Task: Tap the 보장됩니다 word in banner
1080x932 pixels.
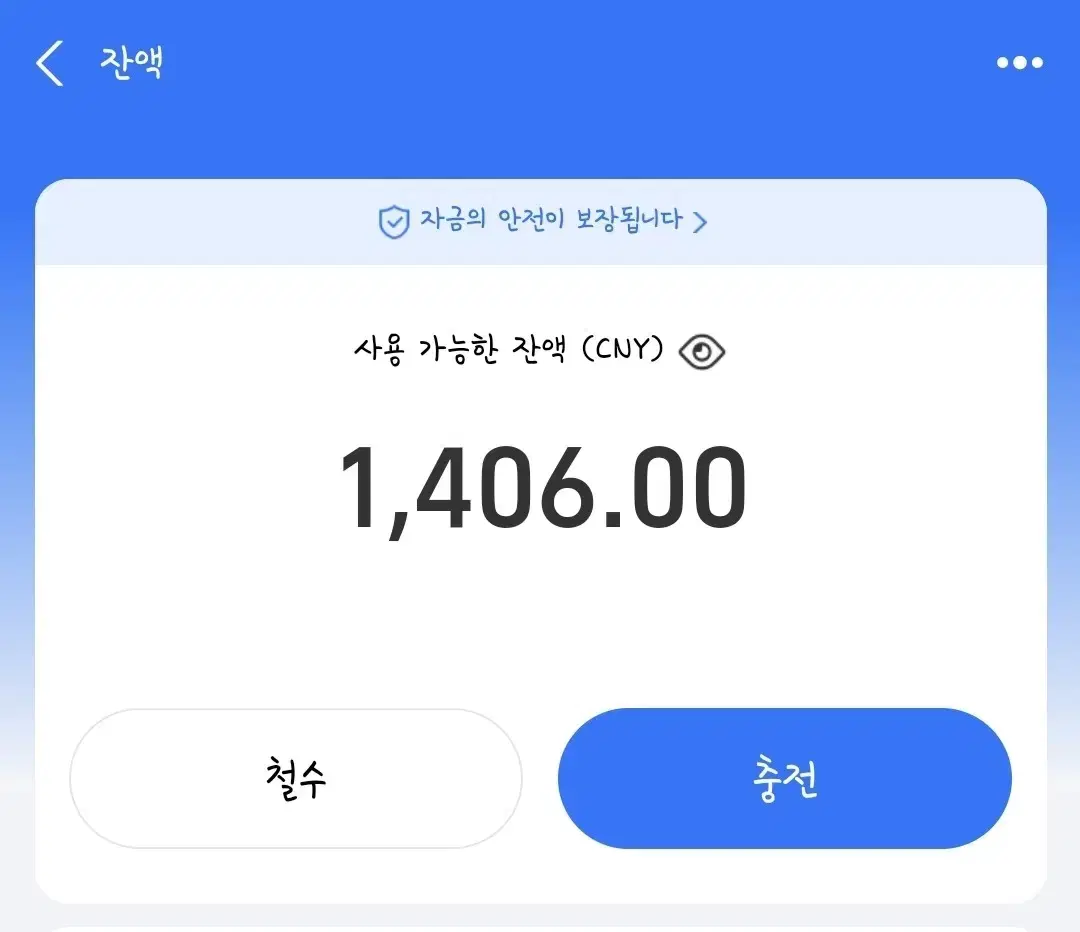Action: (629, 220)
